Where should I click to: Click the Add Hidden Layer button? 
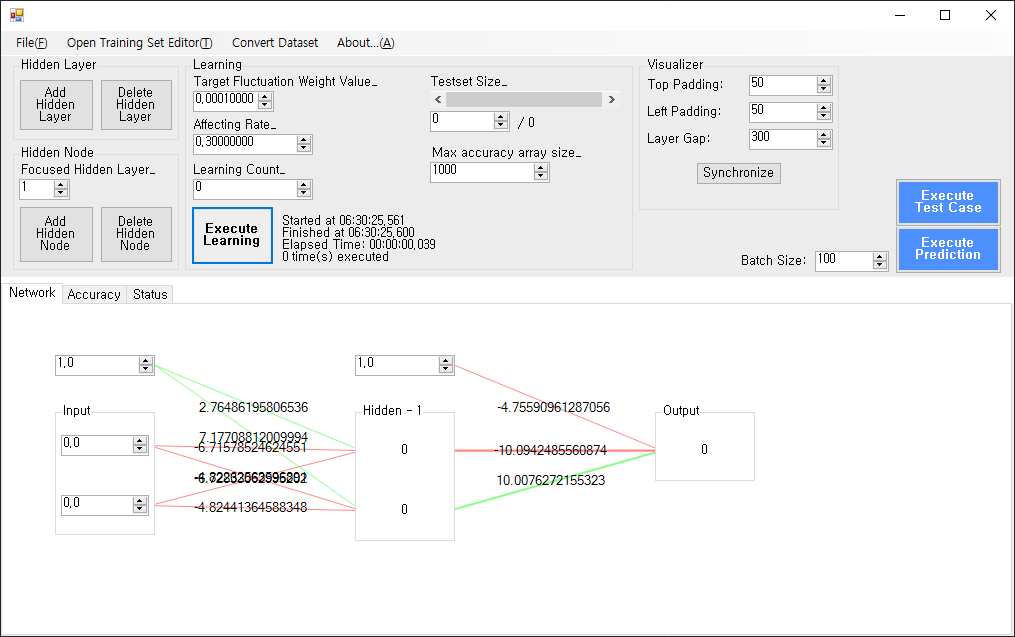[55, 105]
